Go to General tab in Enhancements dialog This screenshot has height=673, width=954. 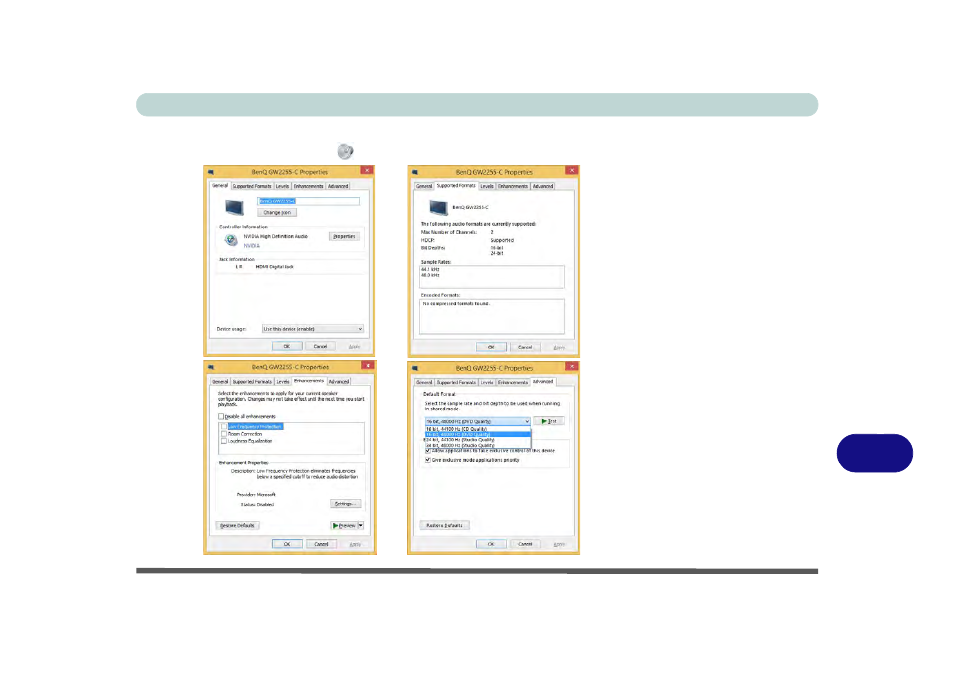coord(220,382)
